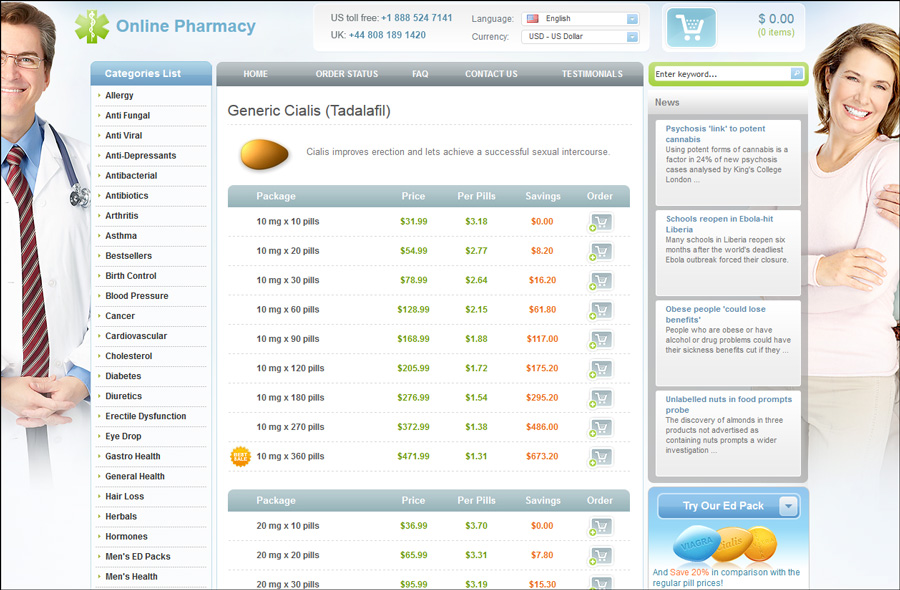Screen dimensions: 900x590
Task: Add 10 mg x 270 pills to cart
Action: click(601, 427)
